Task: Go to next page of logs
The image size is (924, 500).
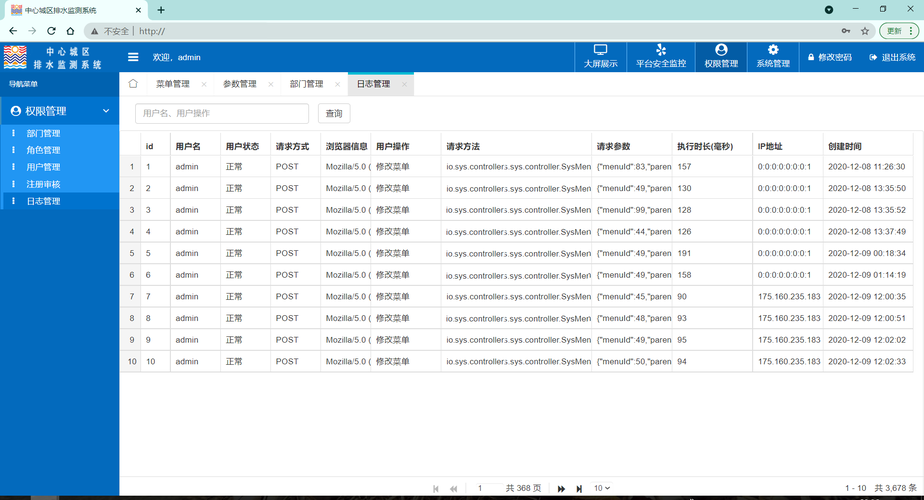Action: 561,488
